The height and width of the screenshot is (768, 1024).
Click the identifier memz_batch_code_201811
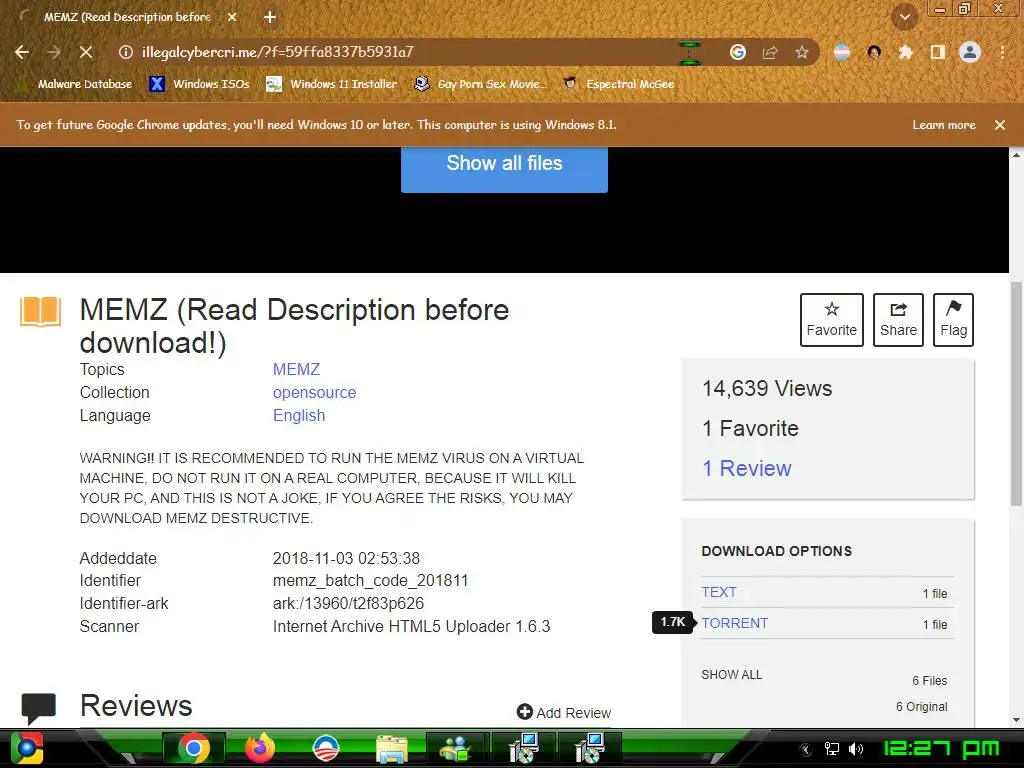pyautogui.click(x=370, y=581)
